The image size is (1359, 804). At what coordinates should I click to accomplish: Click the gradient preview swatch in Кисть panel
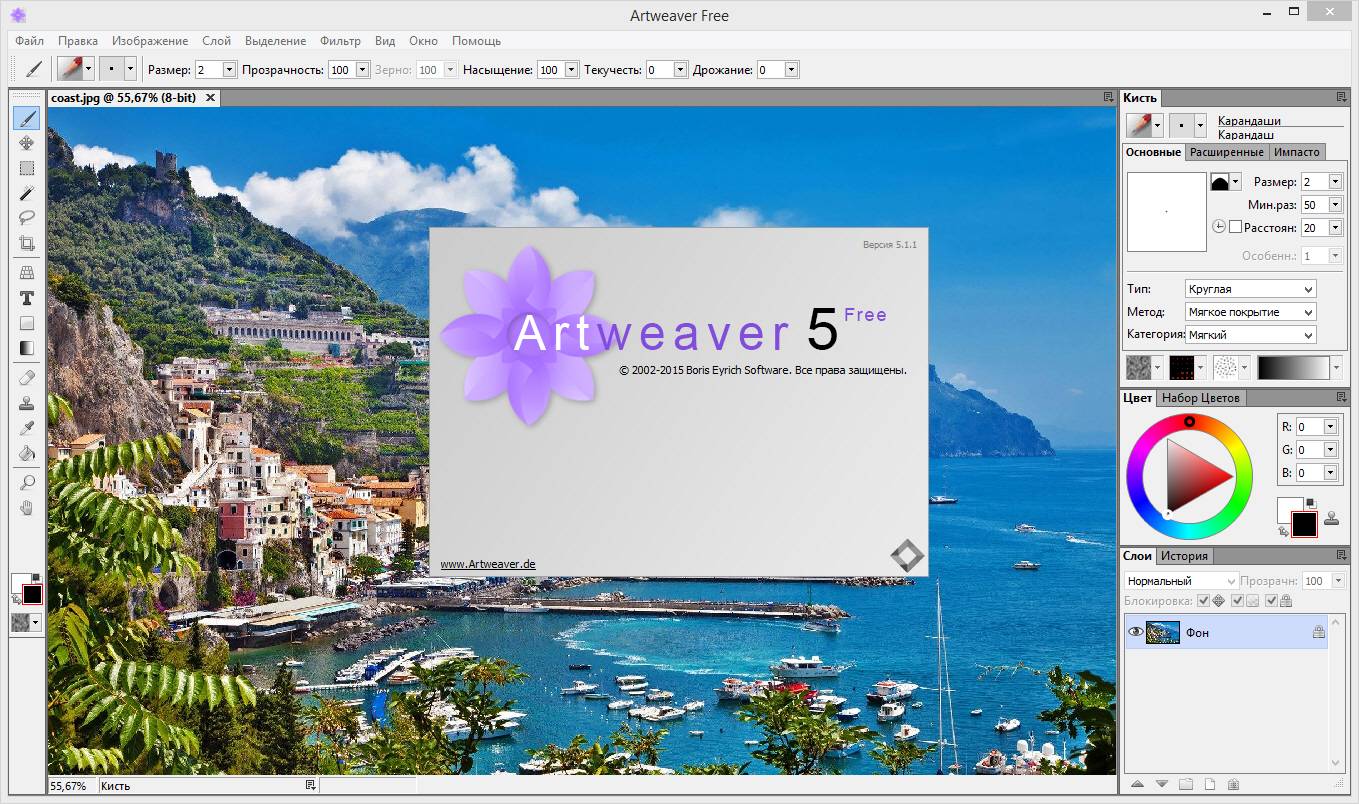1294,367
